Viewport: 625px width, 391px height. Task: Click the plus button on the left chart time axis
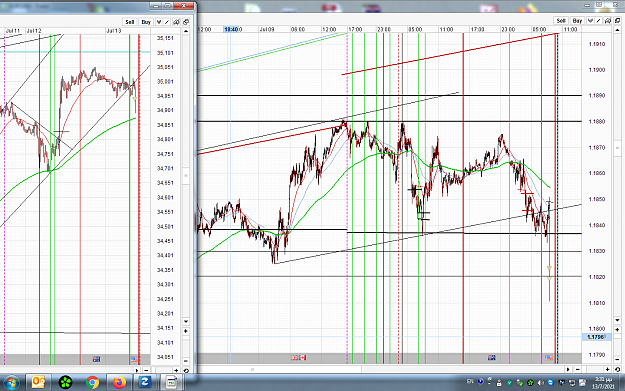click(x=176, y=370)
